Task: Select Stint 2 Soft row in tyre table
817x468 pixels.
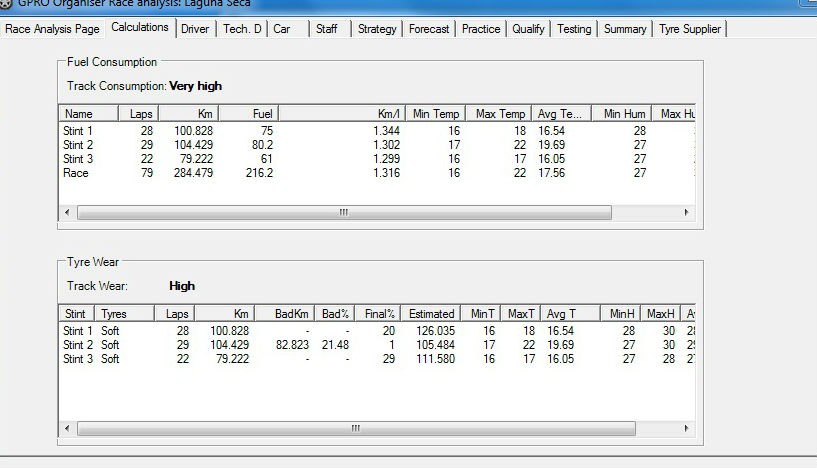Action: tap(377, 345)
